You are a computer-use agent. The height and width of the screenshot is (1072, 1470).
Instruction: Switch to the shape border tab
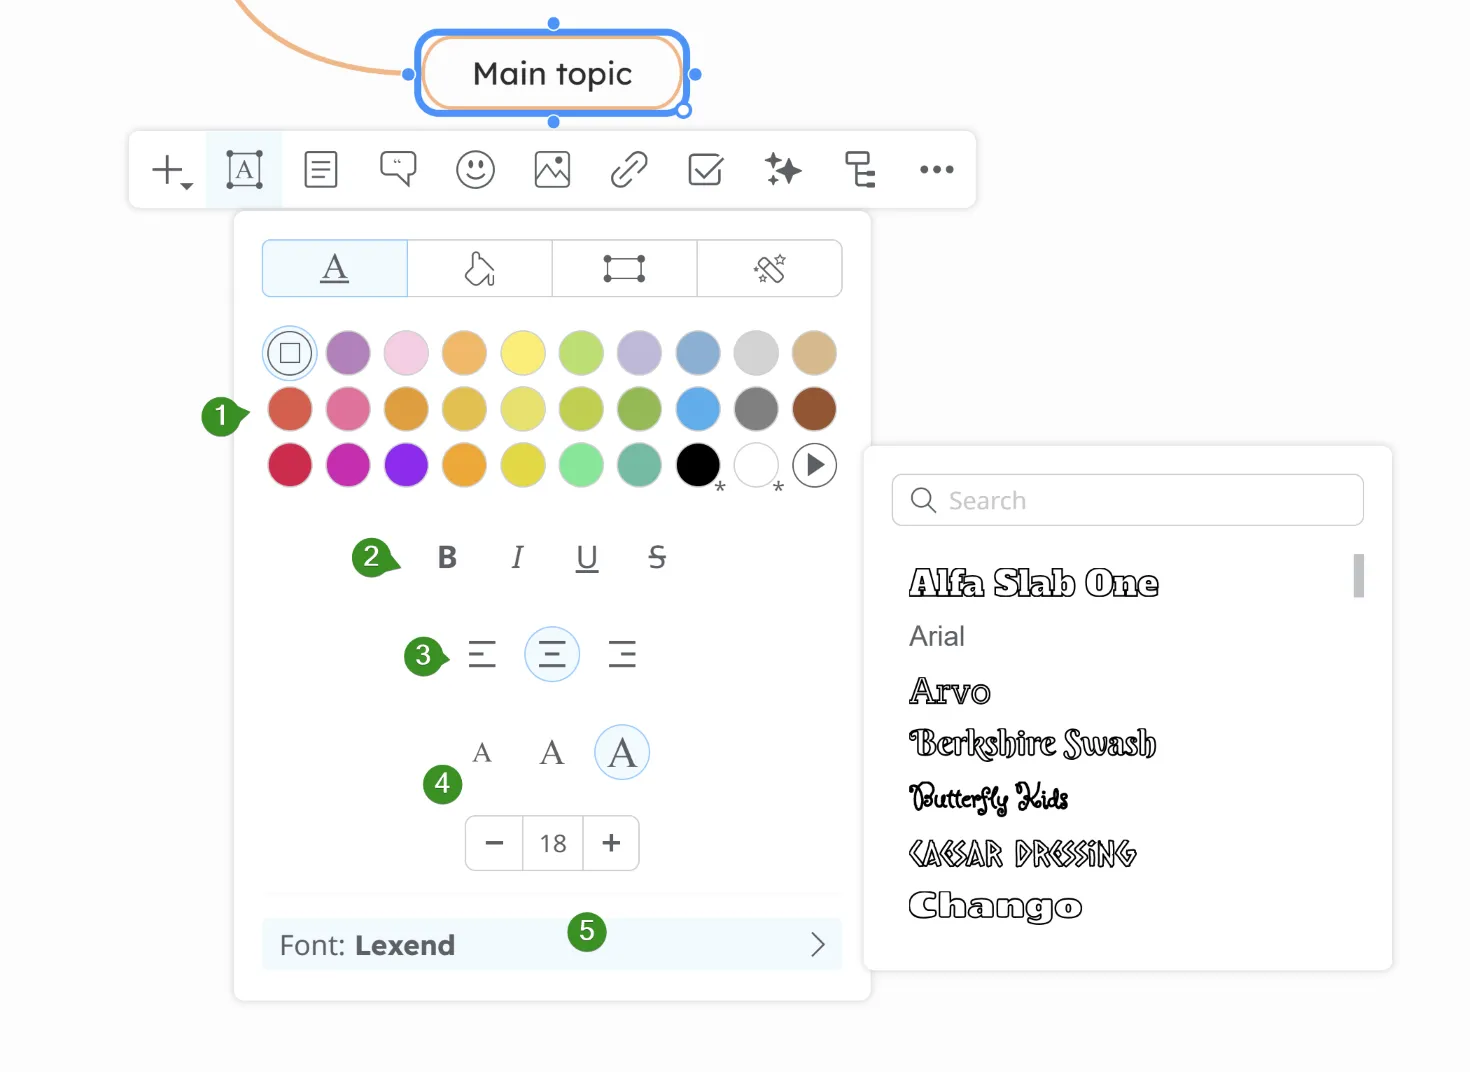click(624, 269)
